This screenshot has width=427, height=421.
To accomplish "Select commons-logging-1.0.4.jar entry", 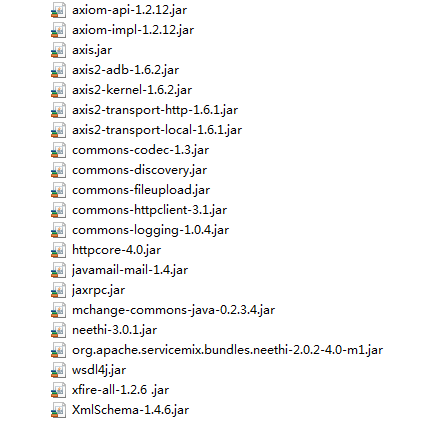I will click(x=150, y=230).
